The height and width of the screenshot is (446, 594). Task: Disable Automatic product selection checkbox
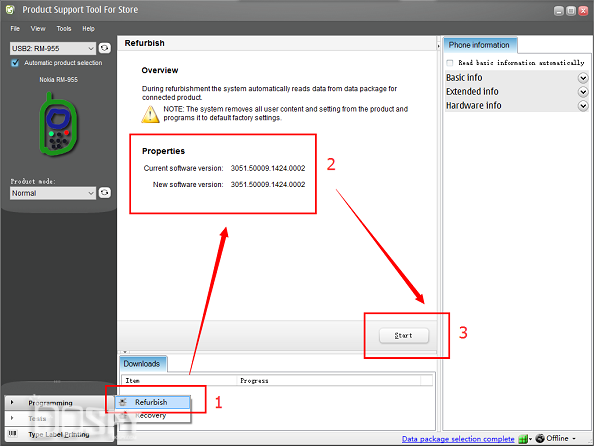tap(15, 63)
